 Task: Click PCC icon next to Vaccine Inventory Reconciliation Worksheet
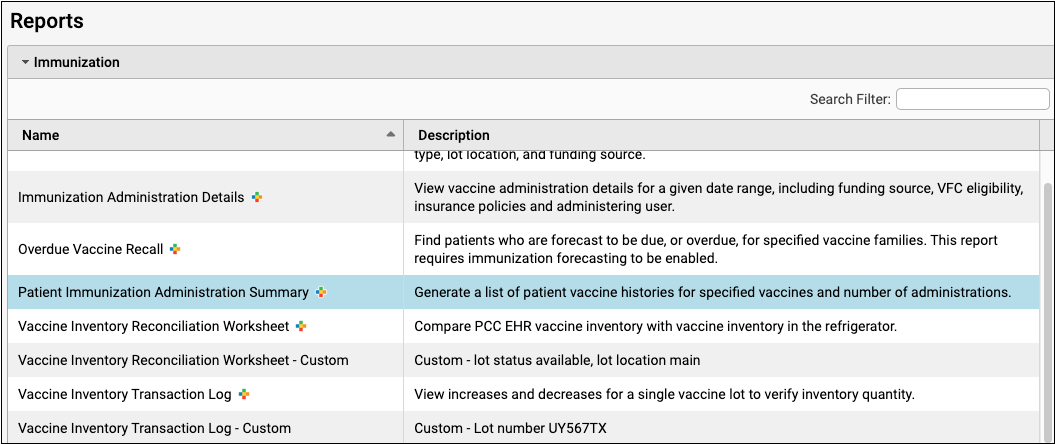tap(300, 326)
